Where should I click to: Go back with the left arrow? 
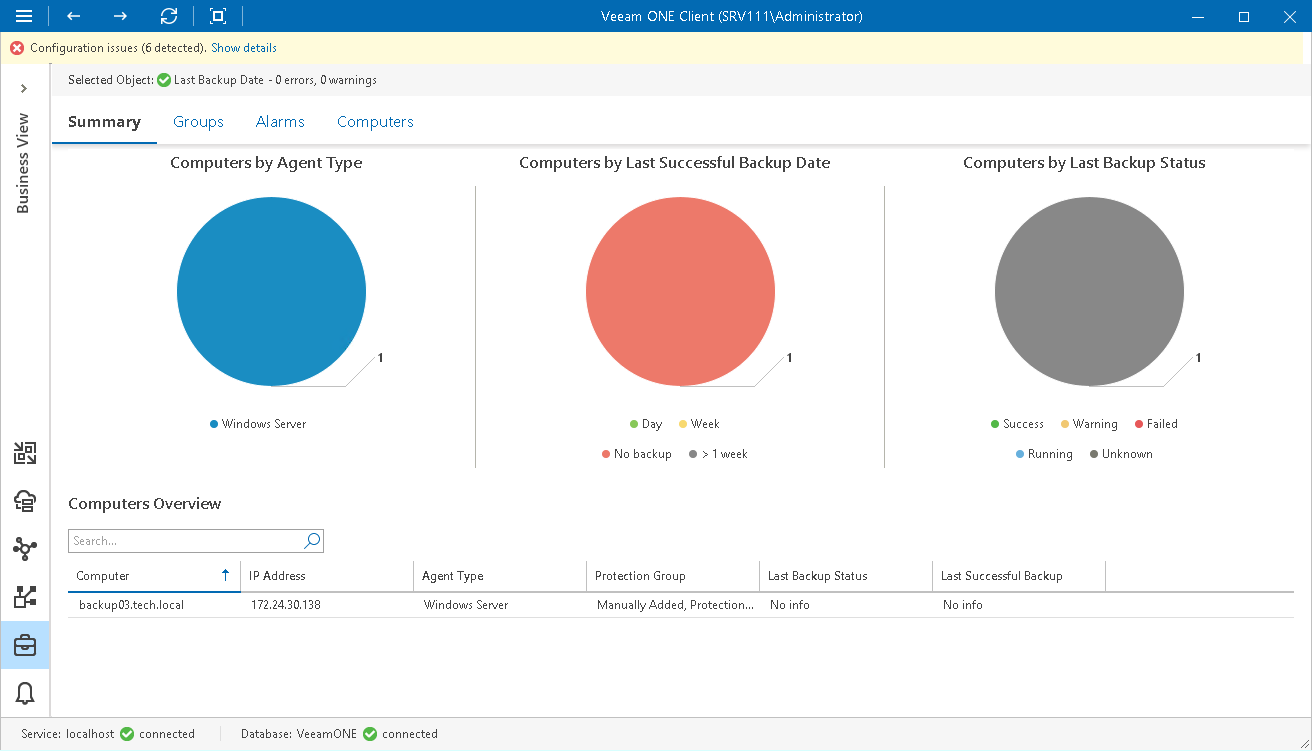point(73,16)
